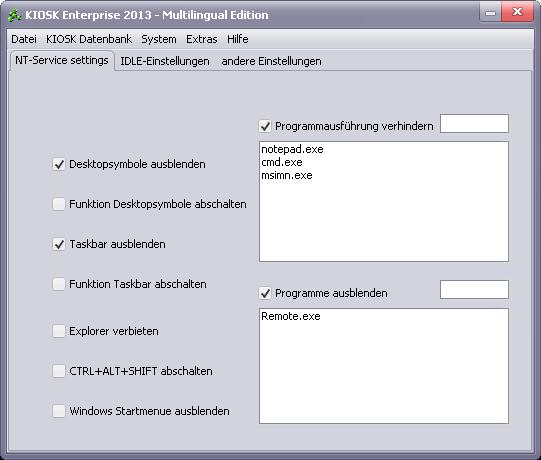Enable Funktion Desktopsymbole abschalten checkbox

point(59,204)
